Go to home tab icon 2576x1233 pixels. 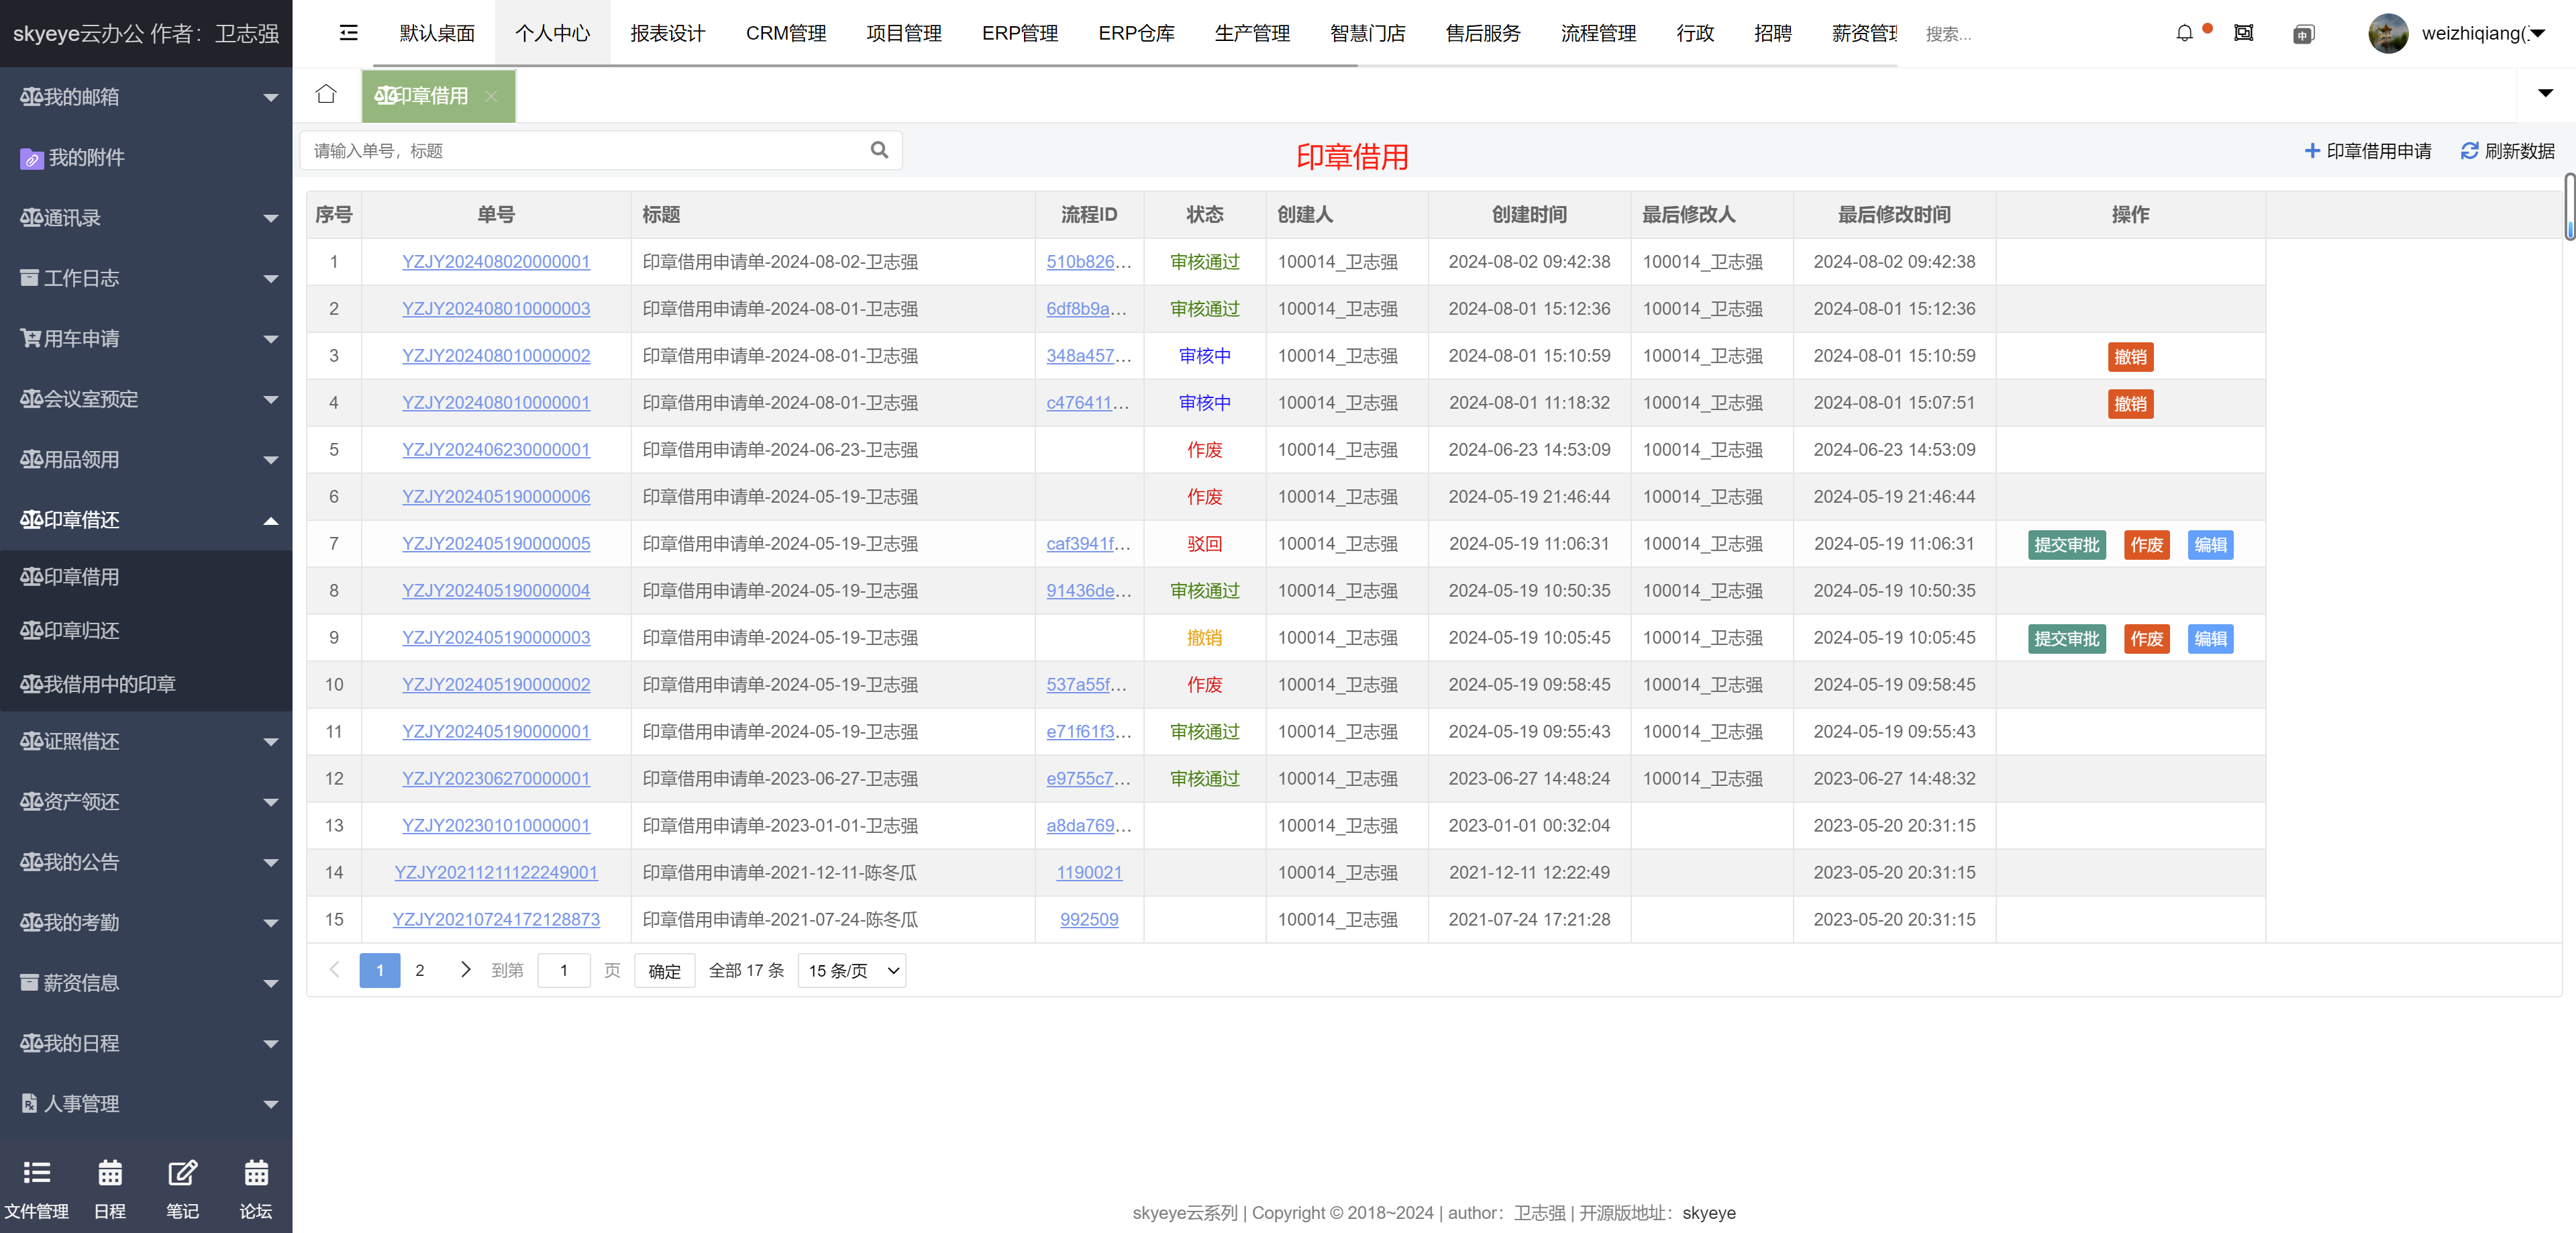click(326, 94)
